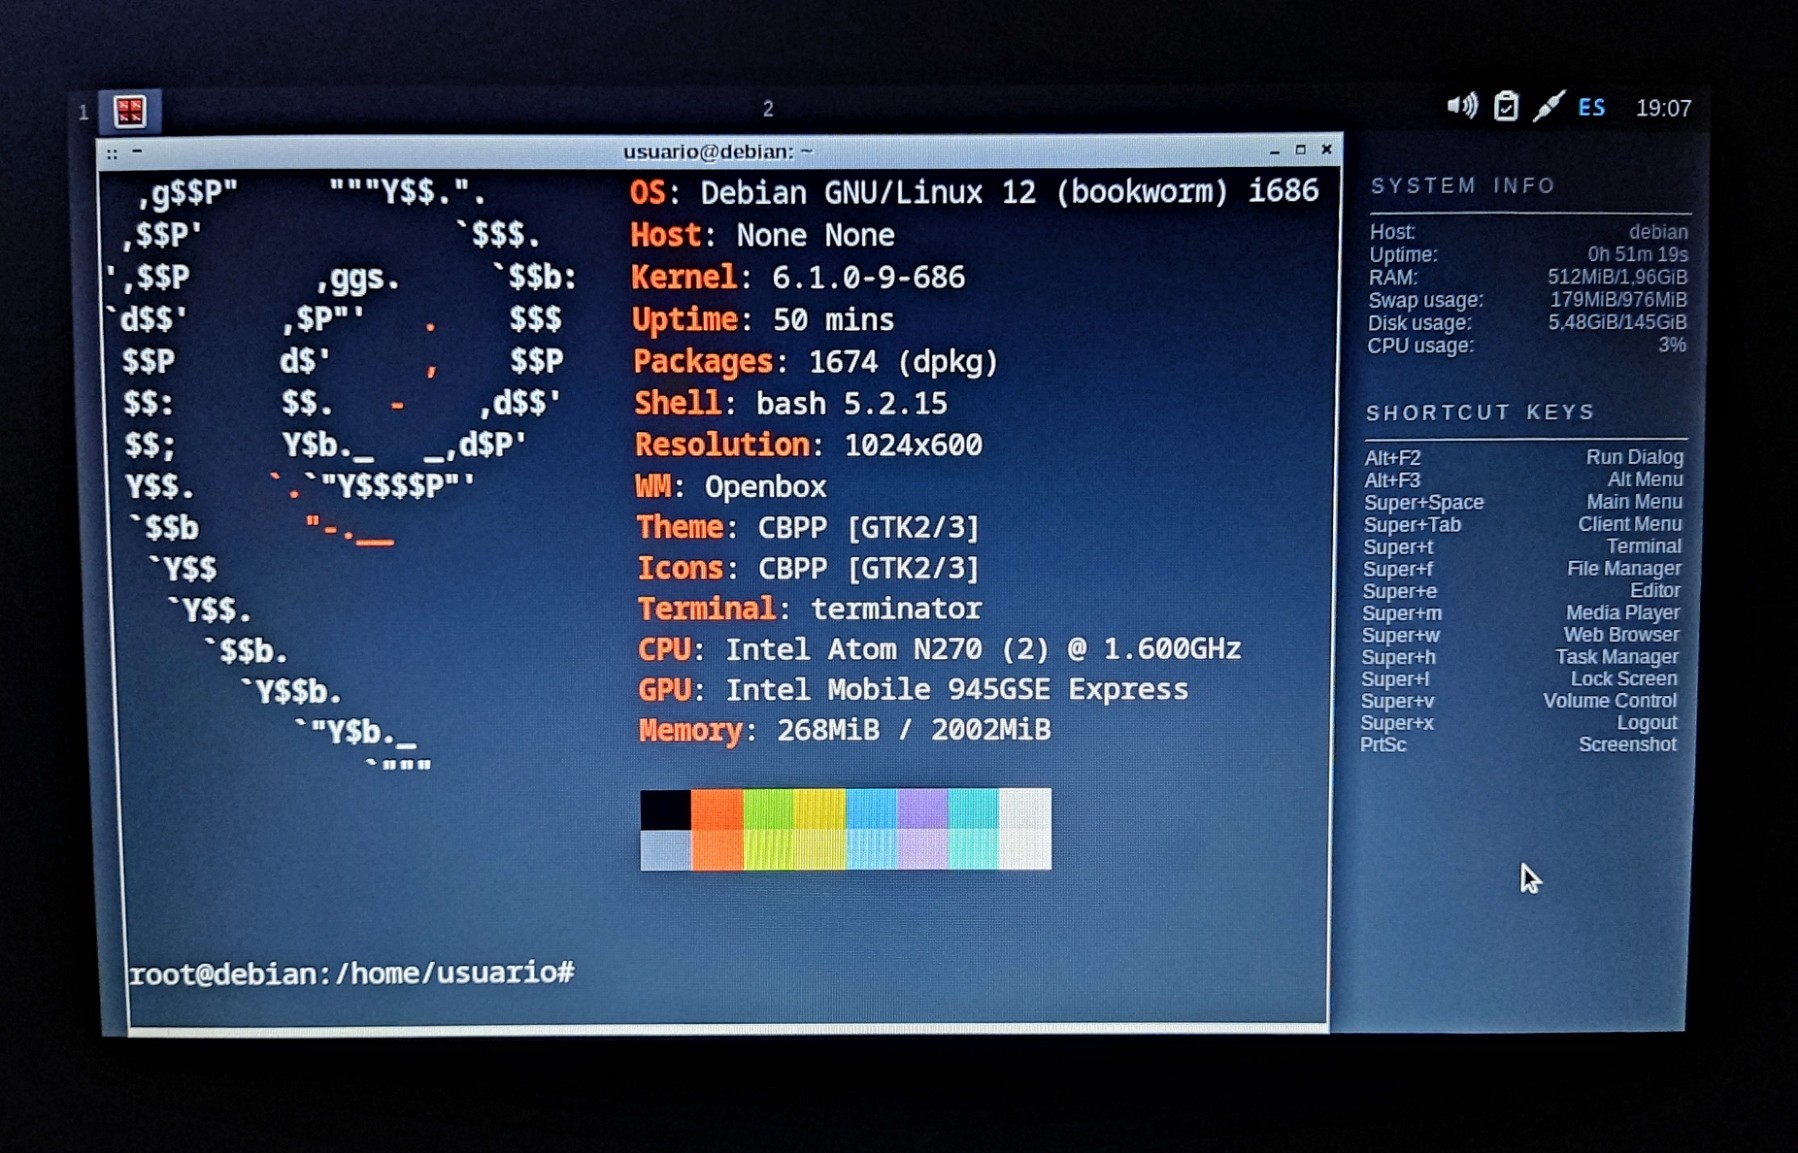Click the Host value 'None None'
This screenshot has width=1798, height=1153.
point(815,235)
